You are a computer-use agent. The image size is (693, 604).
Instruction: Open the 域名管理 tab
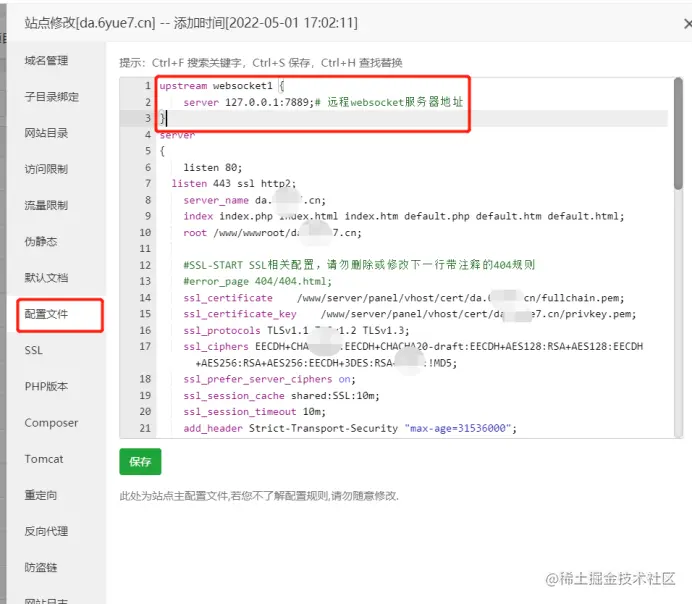coord(46,61)
